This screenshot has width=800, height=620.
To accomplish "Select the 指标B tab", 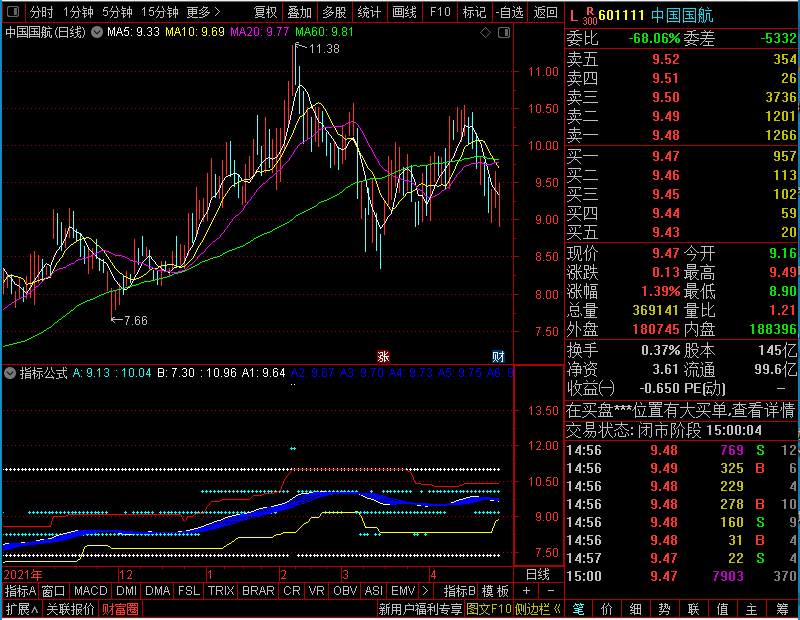I will point(460,591).
